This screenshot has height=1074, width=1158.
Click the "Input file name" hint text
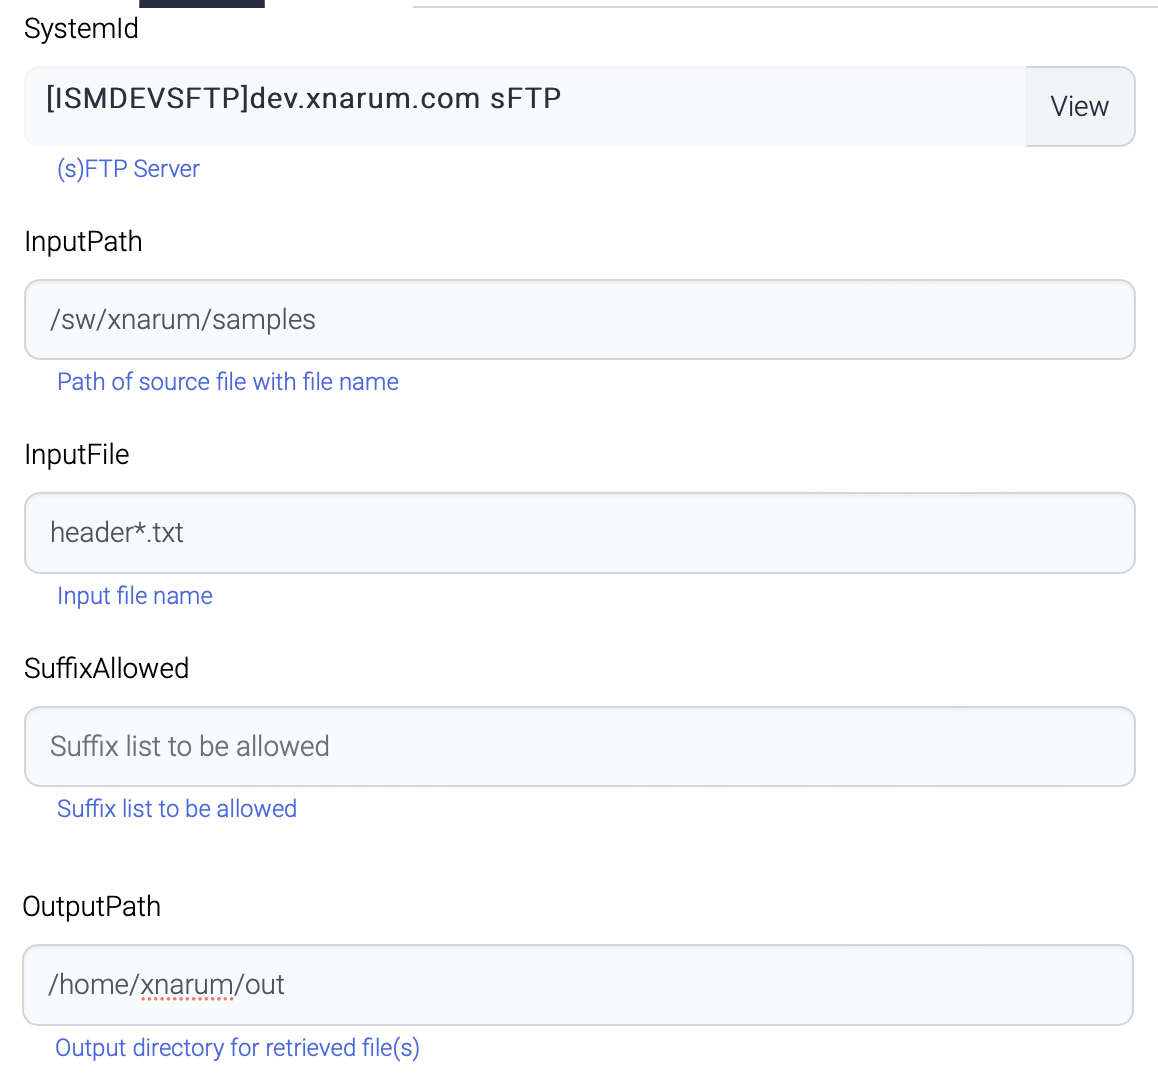pos(135,596)
